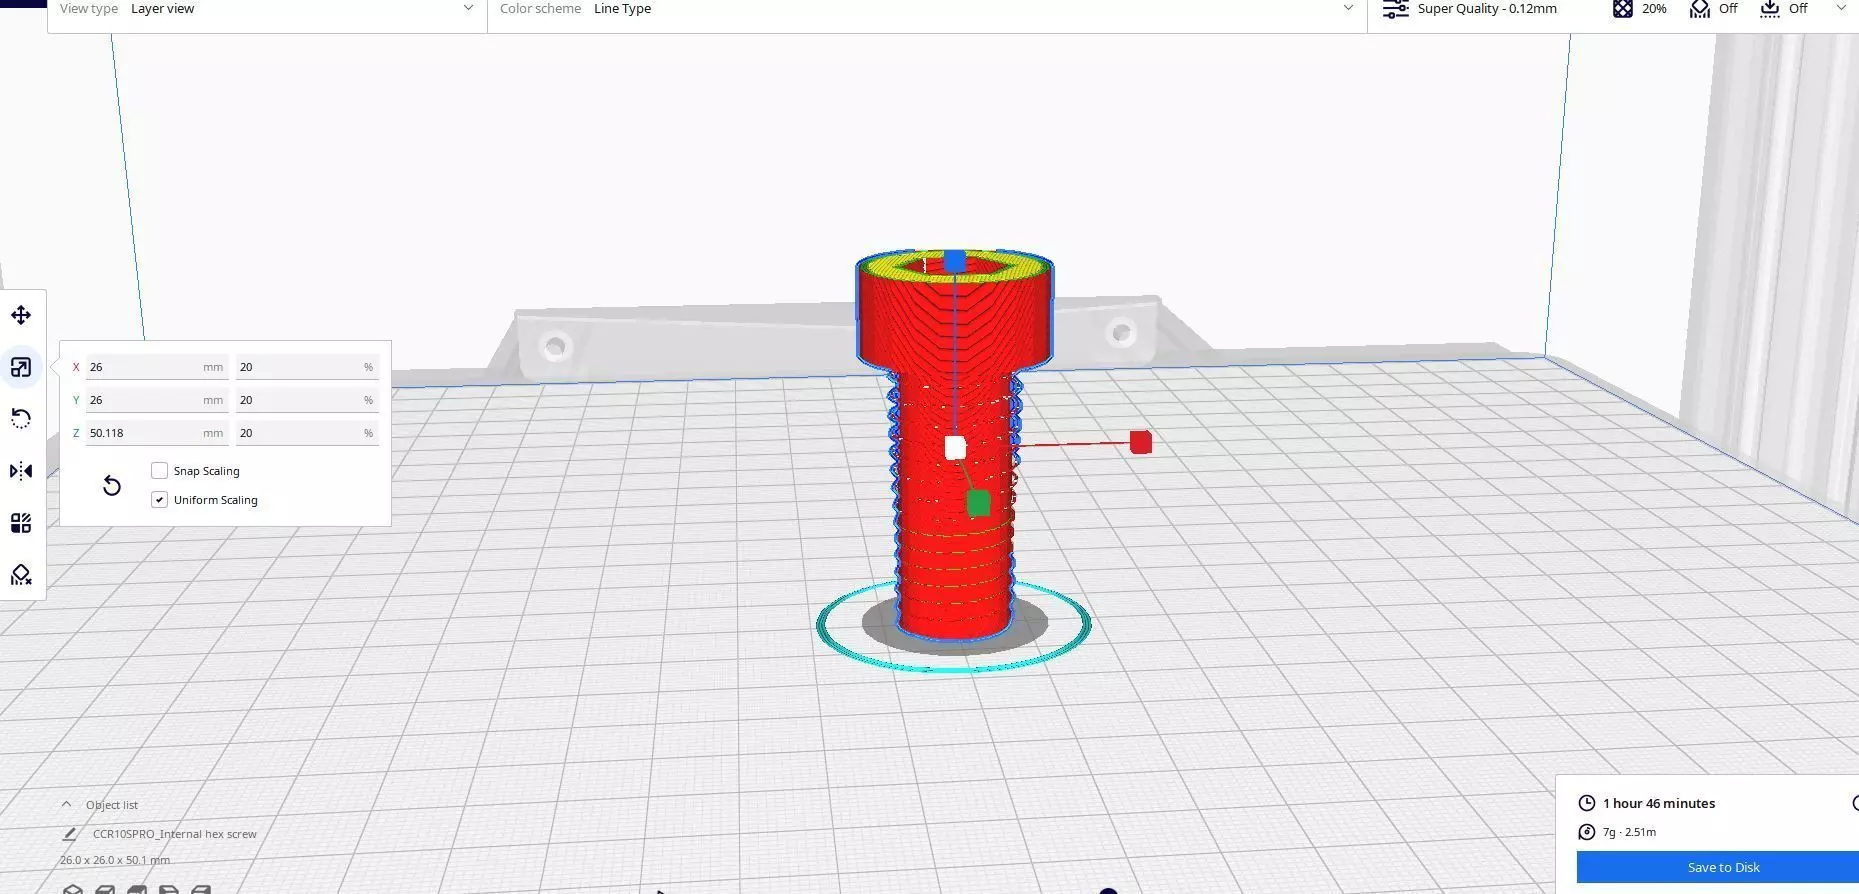Switch camera to the right view icon
This screenshot has height=894, width=1859.
[201, 889]
